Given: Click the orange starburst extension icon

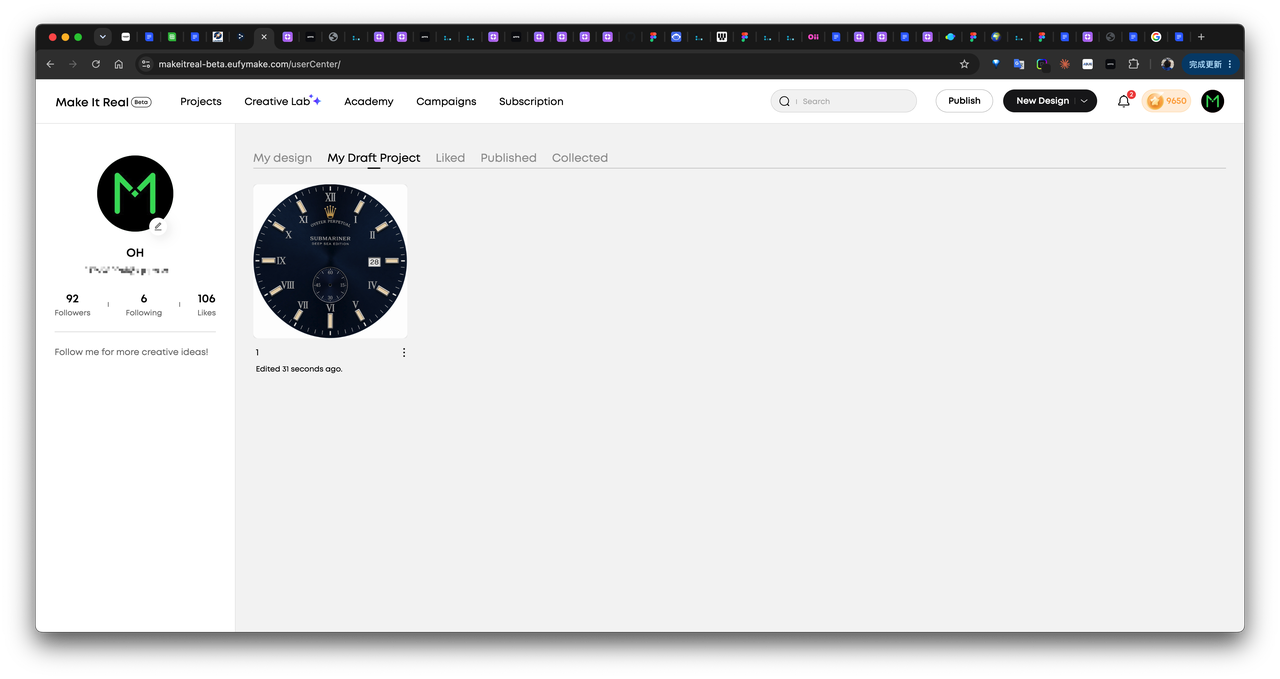Looking at the screenshot, I should coord(1065,64).
